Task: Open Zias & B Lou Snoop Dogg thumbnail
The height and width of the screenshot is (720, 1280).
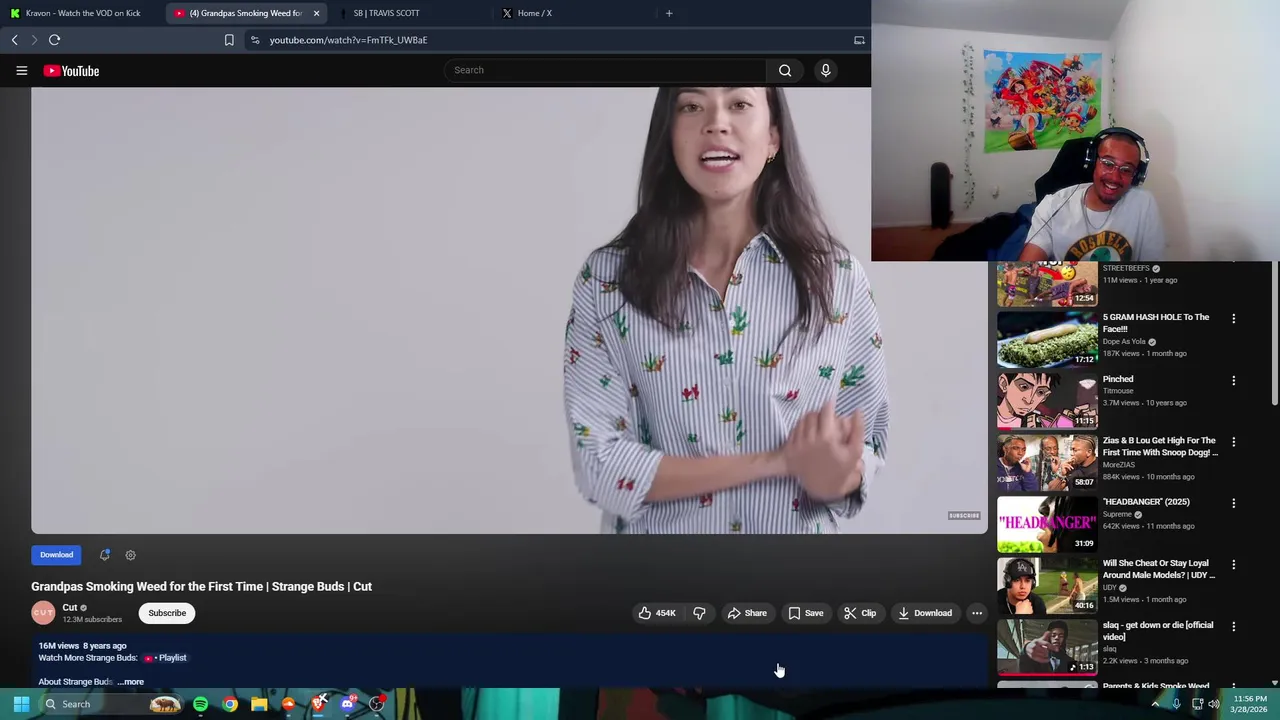Action: [1047, 461]
